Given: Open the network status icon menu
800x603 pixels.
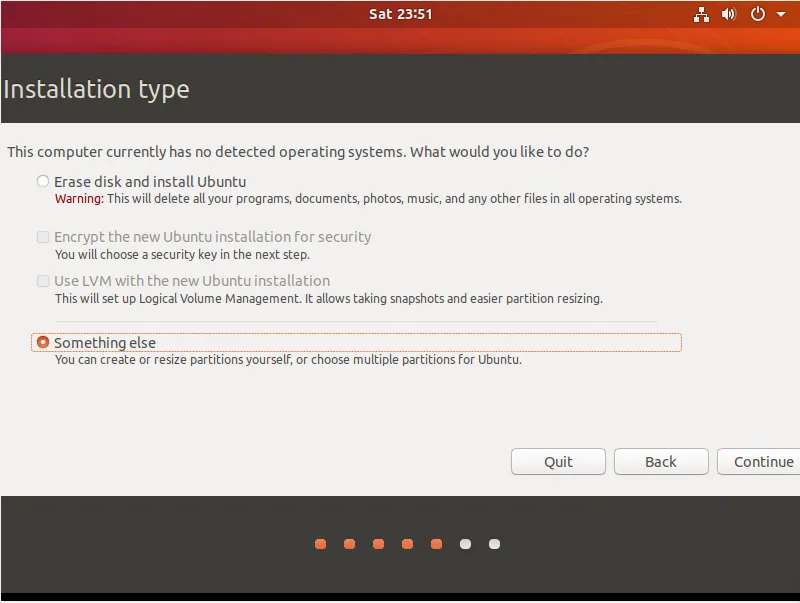Looking at the screenshot, I should pyautogui.click(x=702, y=14).
